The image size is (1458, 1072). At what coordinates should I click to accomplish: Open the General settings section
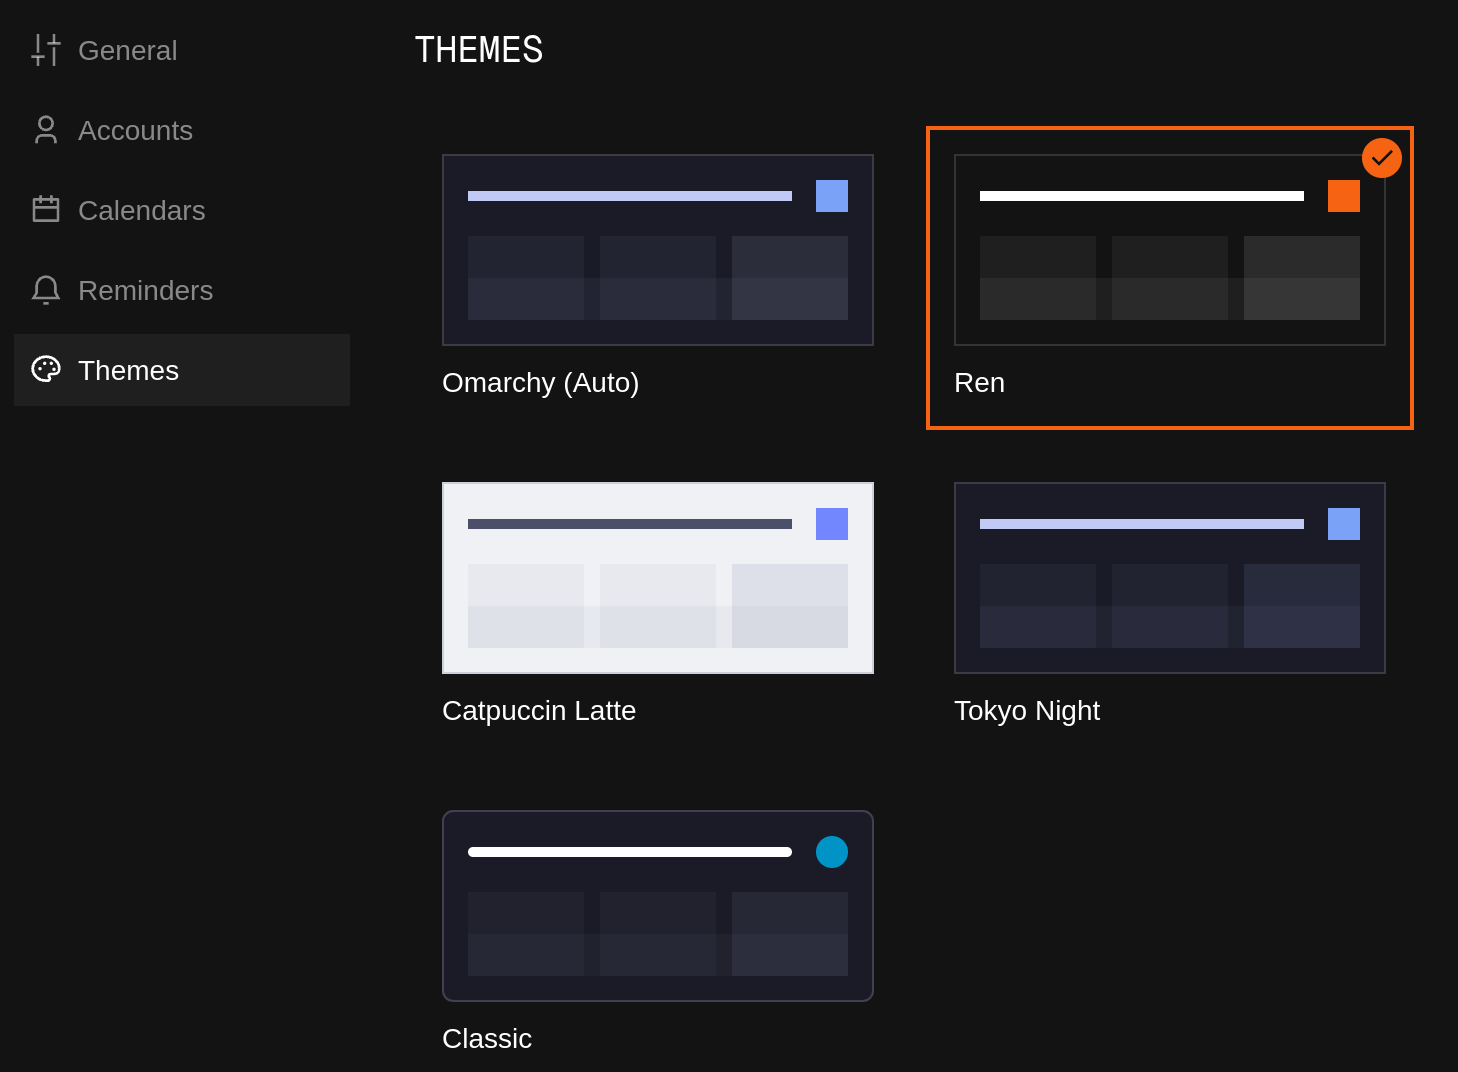pos(182,50)
